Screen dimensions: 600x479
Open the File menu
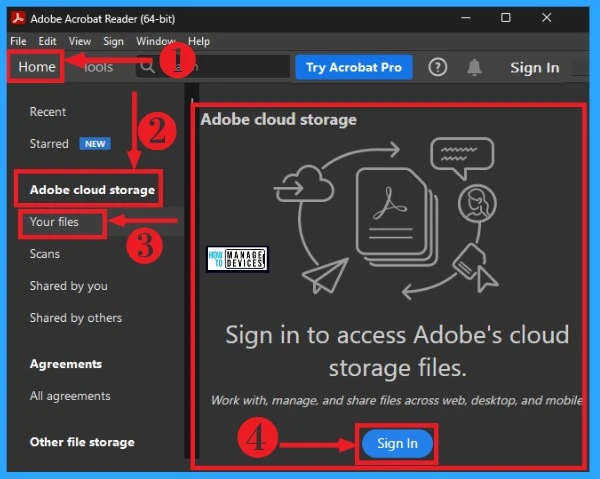(18, 41)
